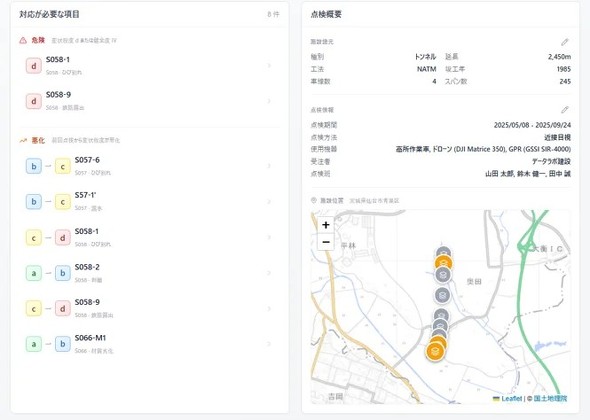The image size is (590, 420).
Task: Open the S57-1' deterioration row
Action: coord(150,201)
